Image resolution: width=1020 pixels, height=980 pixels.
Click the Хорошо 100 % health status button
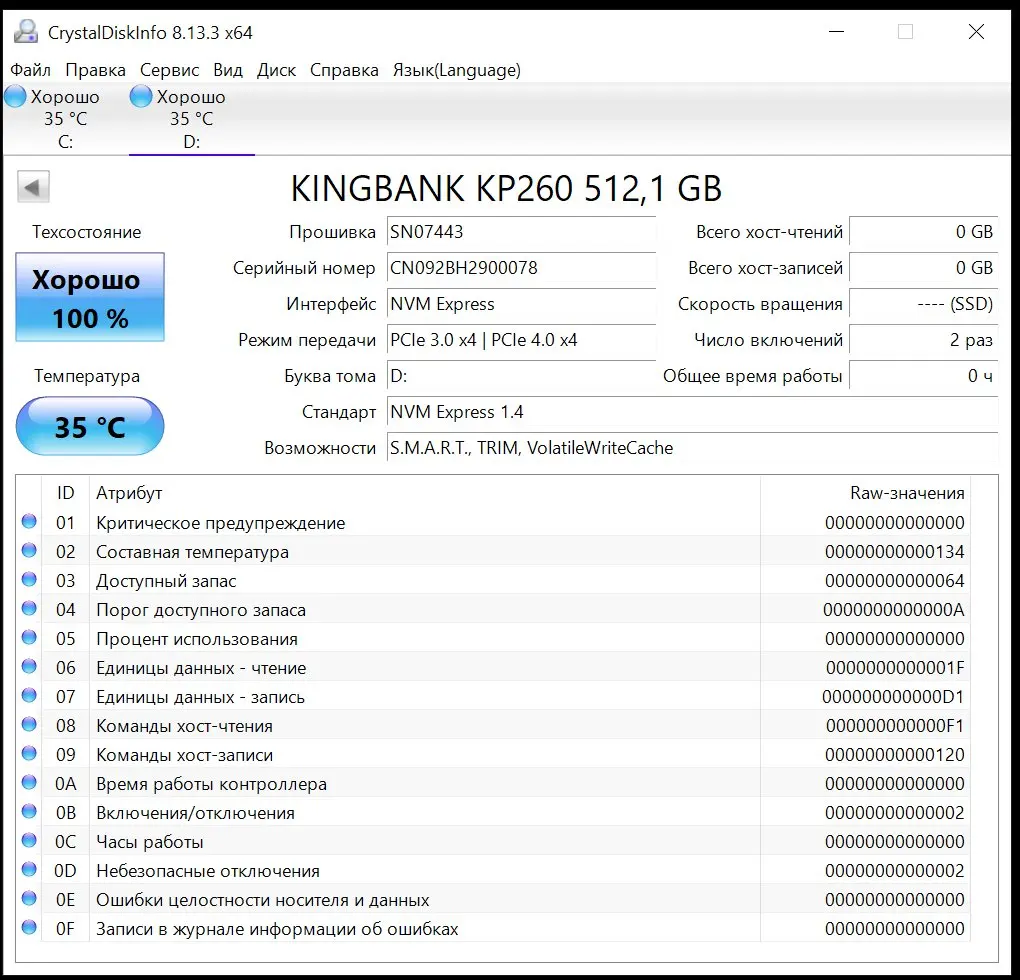pos(90,297)
